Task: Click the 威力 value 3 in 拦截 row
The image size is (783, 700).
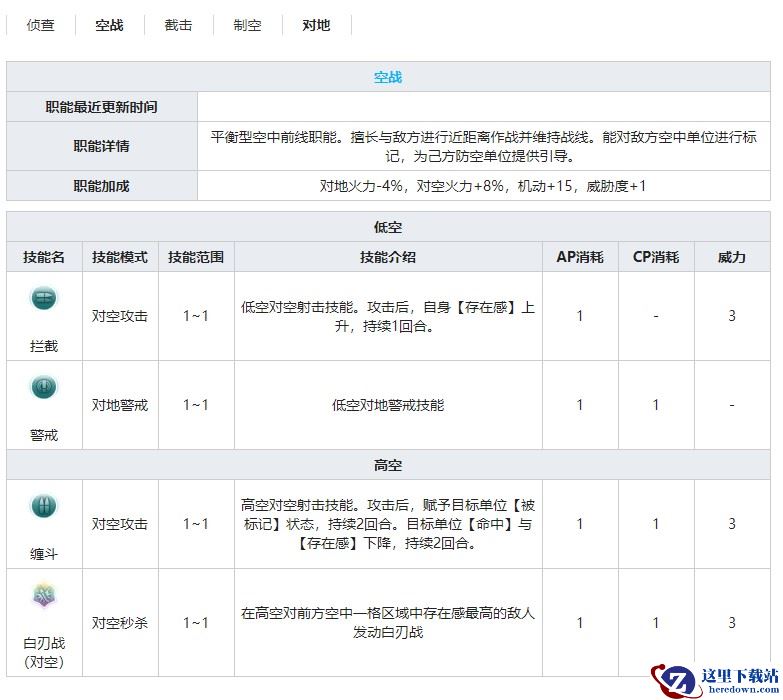Action: (732, 316)
